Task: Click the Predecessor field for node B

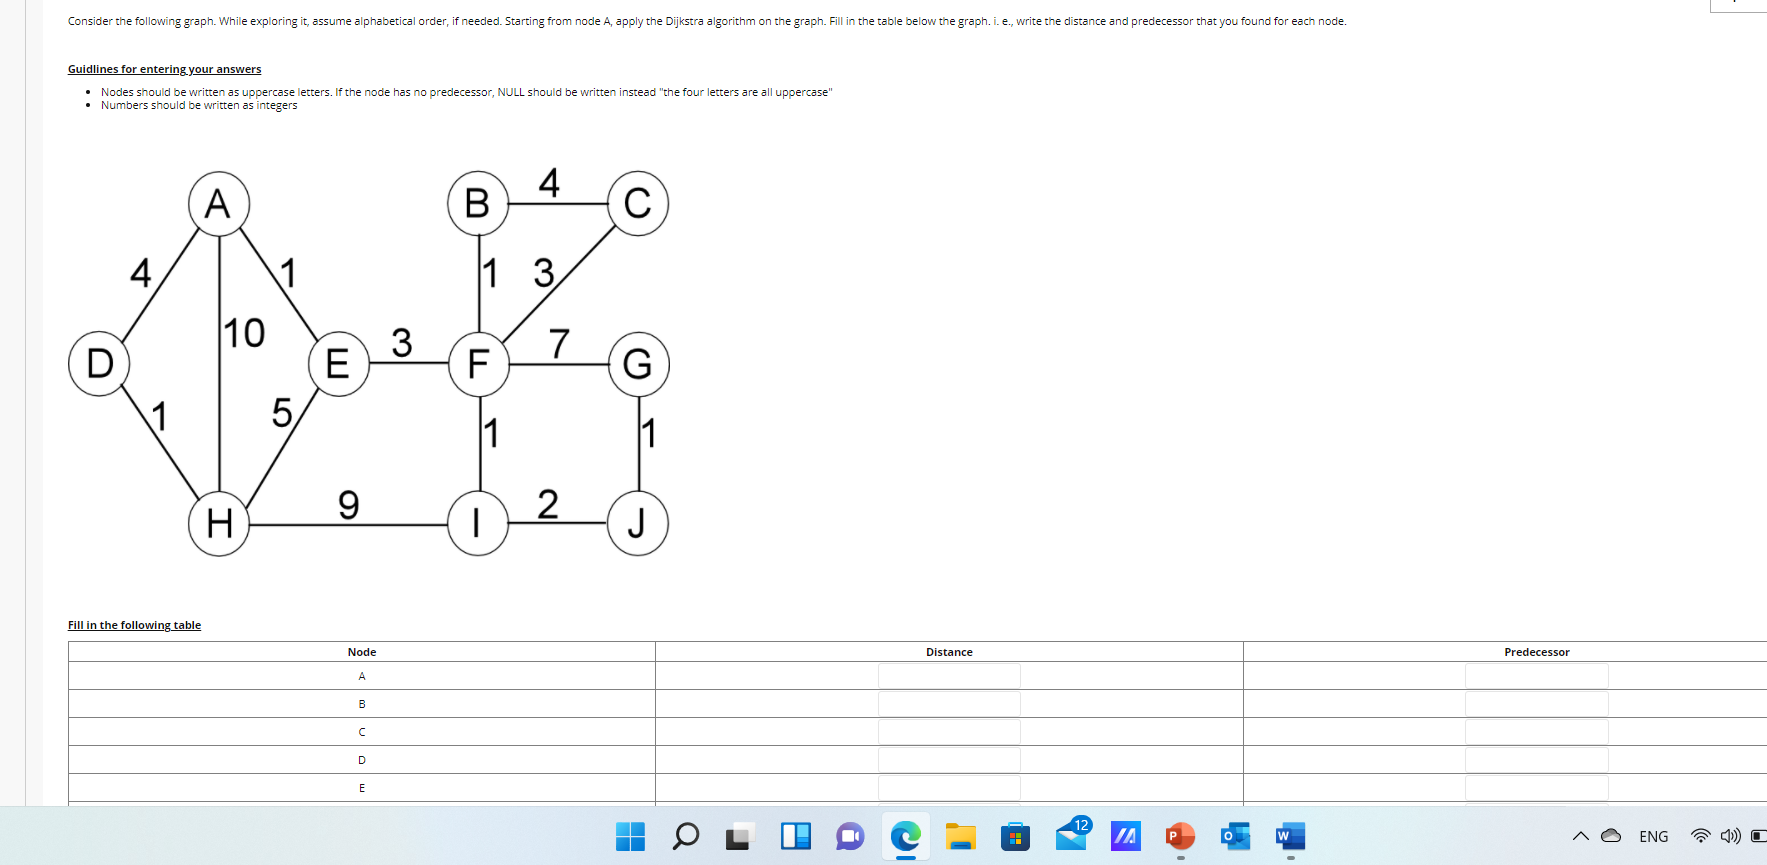Action: [x=1537, y=704]
